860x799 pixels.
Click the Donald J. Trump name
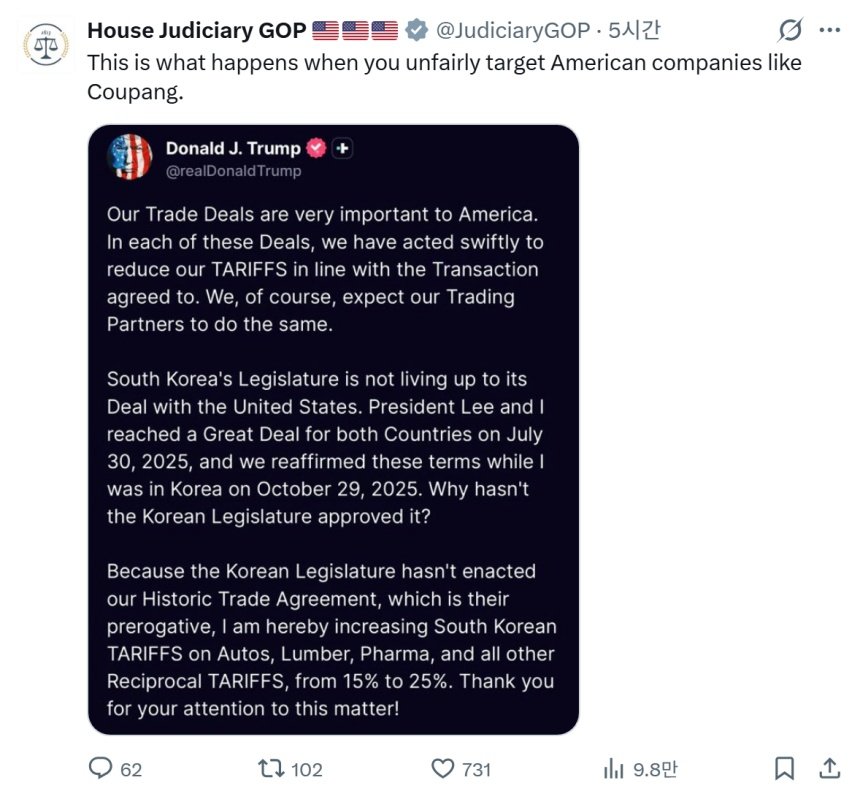[232, 148]
